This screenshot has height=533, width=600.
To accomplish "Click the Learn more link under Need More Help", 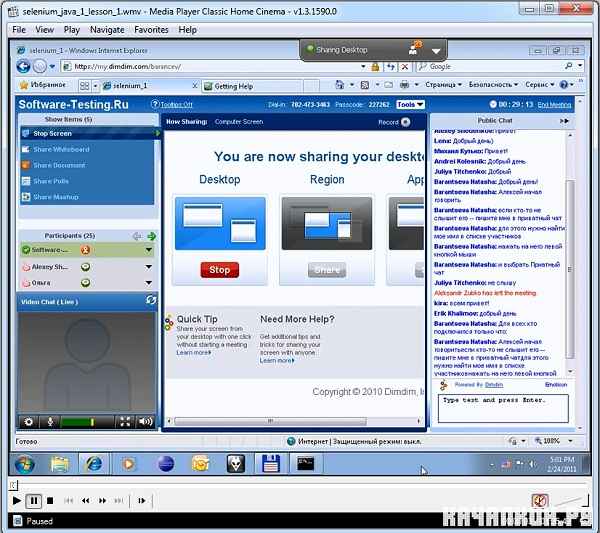I will pyautogui.click(x=277, y=360).
